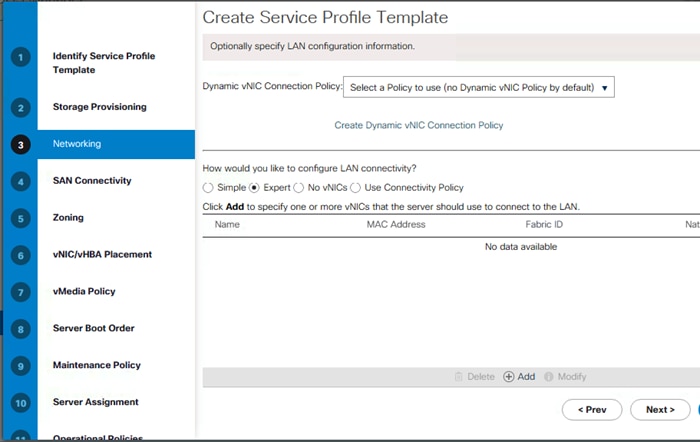The width and height of the screenshot is (700, 442).
Task: Click step 7 circle icon
Action: pyautogui.click(x=21, y=292)
